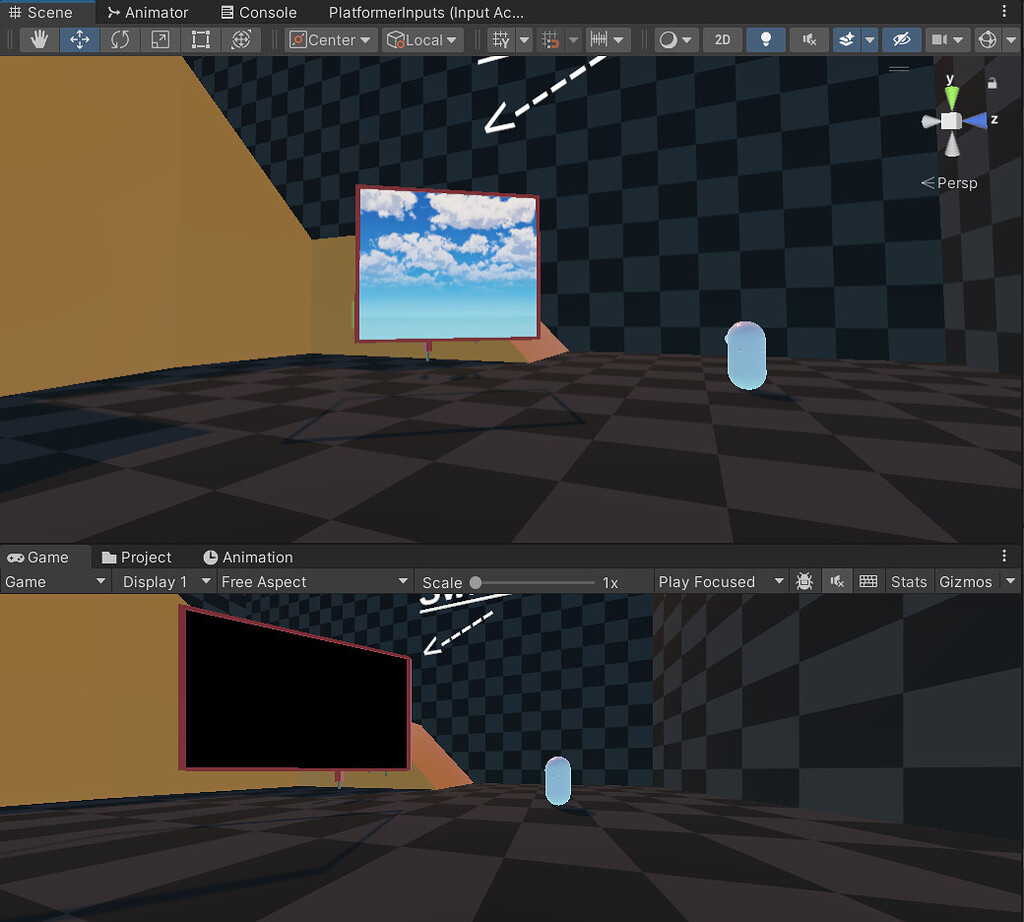
Task: Select the Move tool
Action: 78,39
